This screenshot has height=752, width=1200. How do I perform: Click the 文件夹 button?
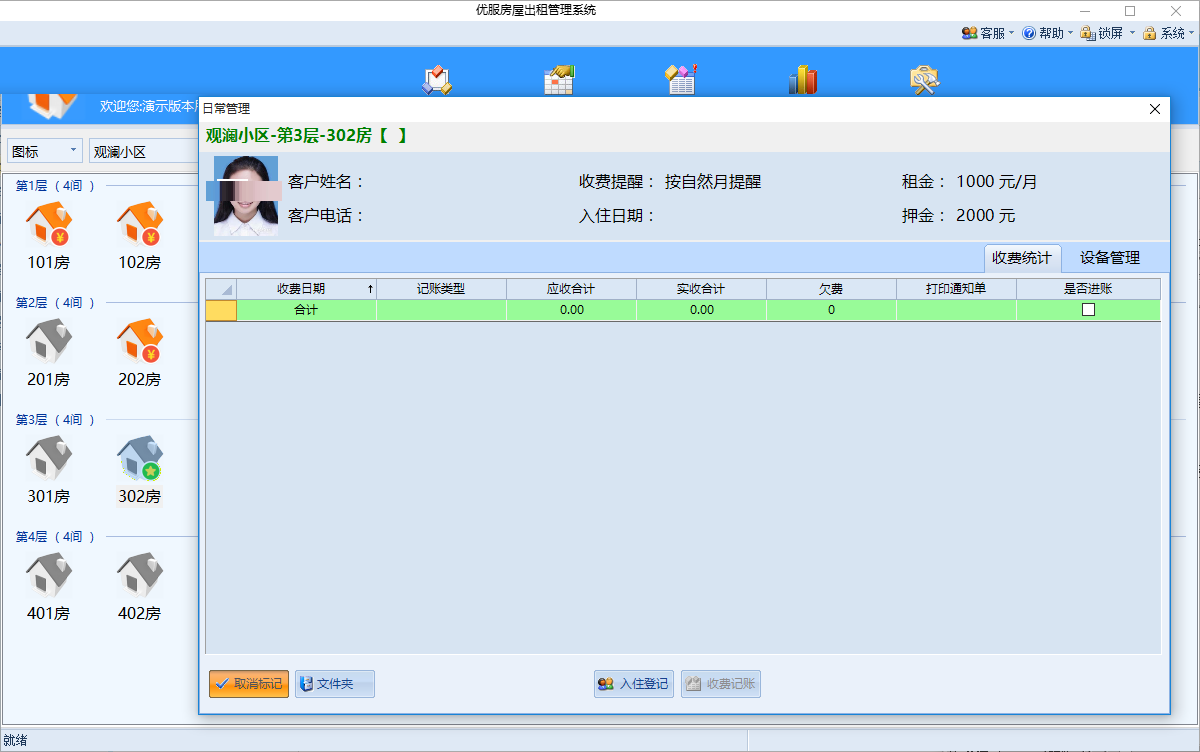tap(335, 684)
